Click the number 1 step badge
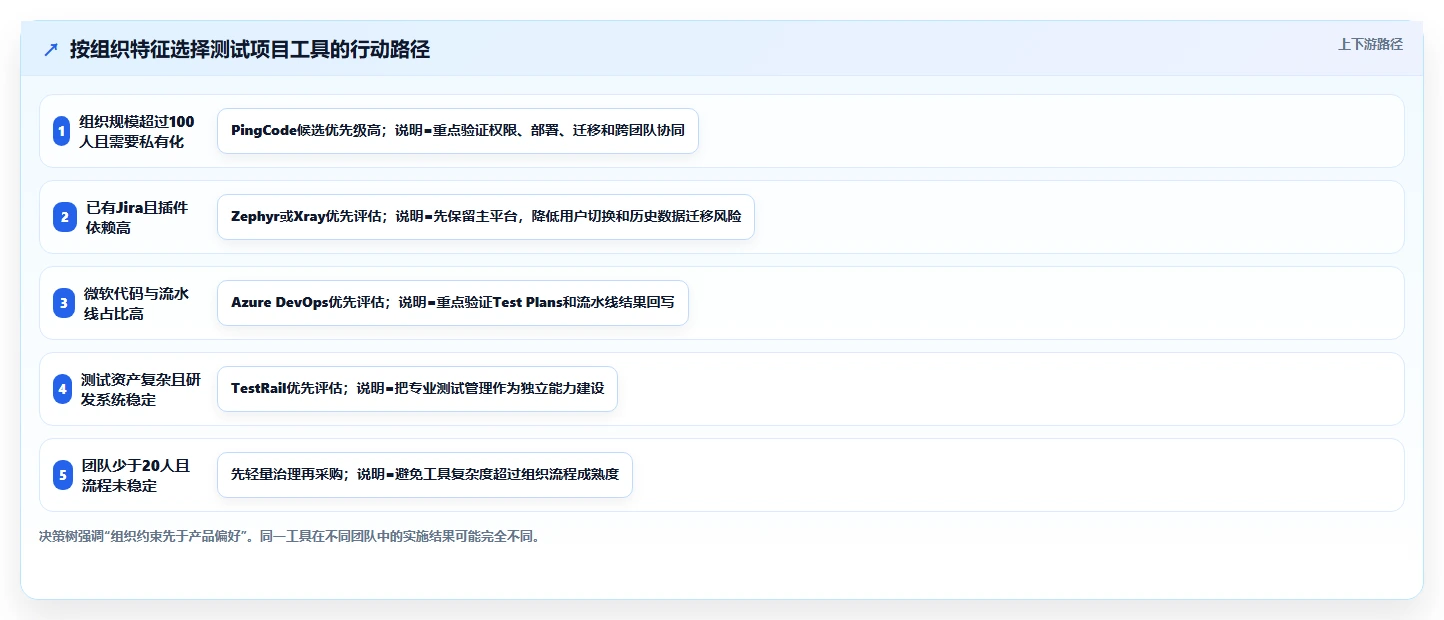Image resolution: width=1444 pixels, height=620 pixels. click(62, 131)
